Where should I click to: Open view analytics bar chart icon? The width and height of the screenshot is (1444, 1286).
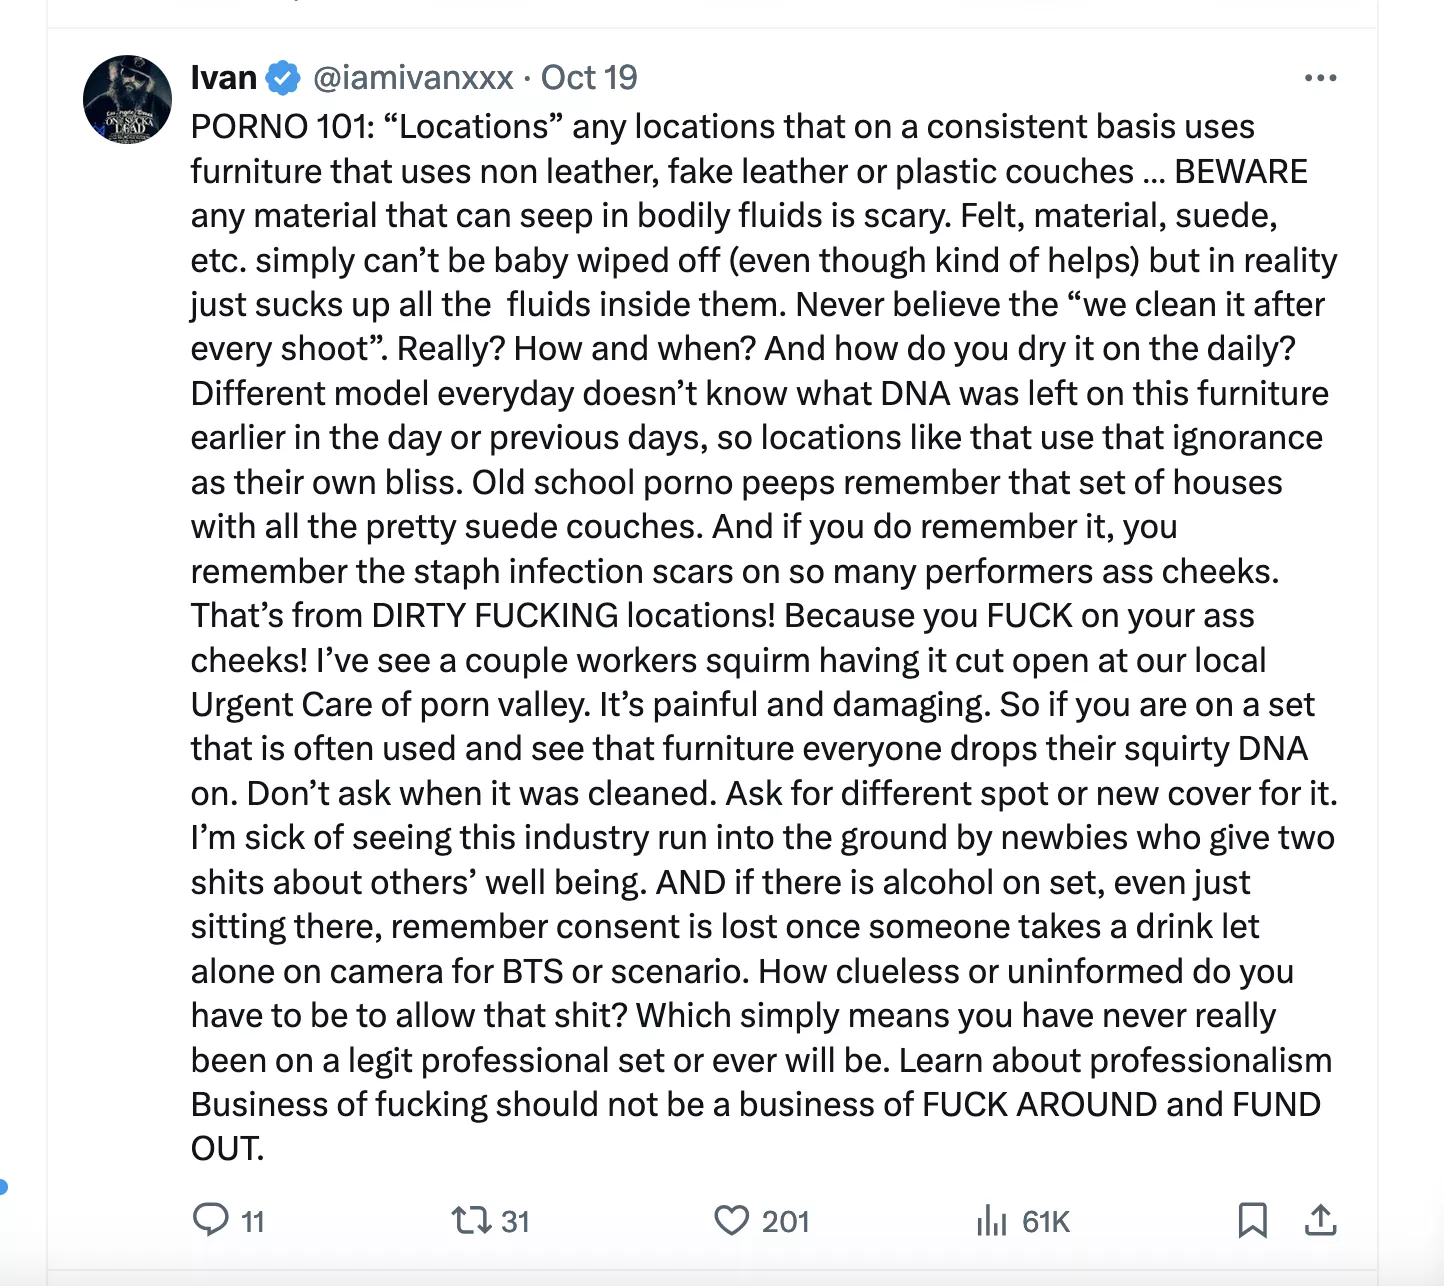pos(991,1220)
